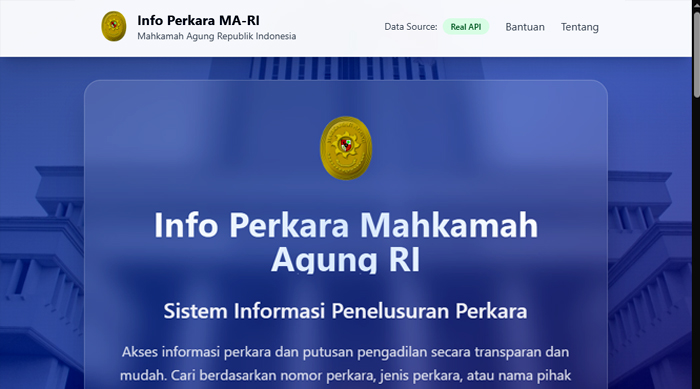Open the Bantuan menu item
This screenshot has width=700, height=389.
pos(525,27)
